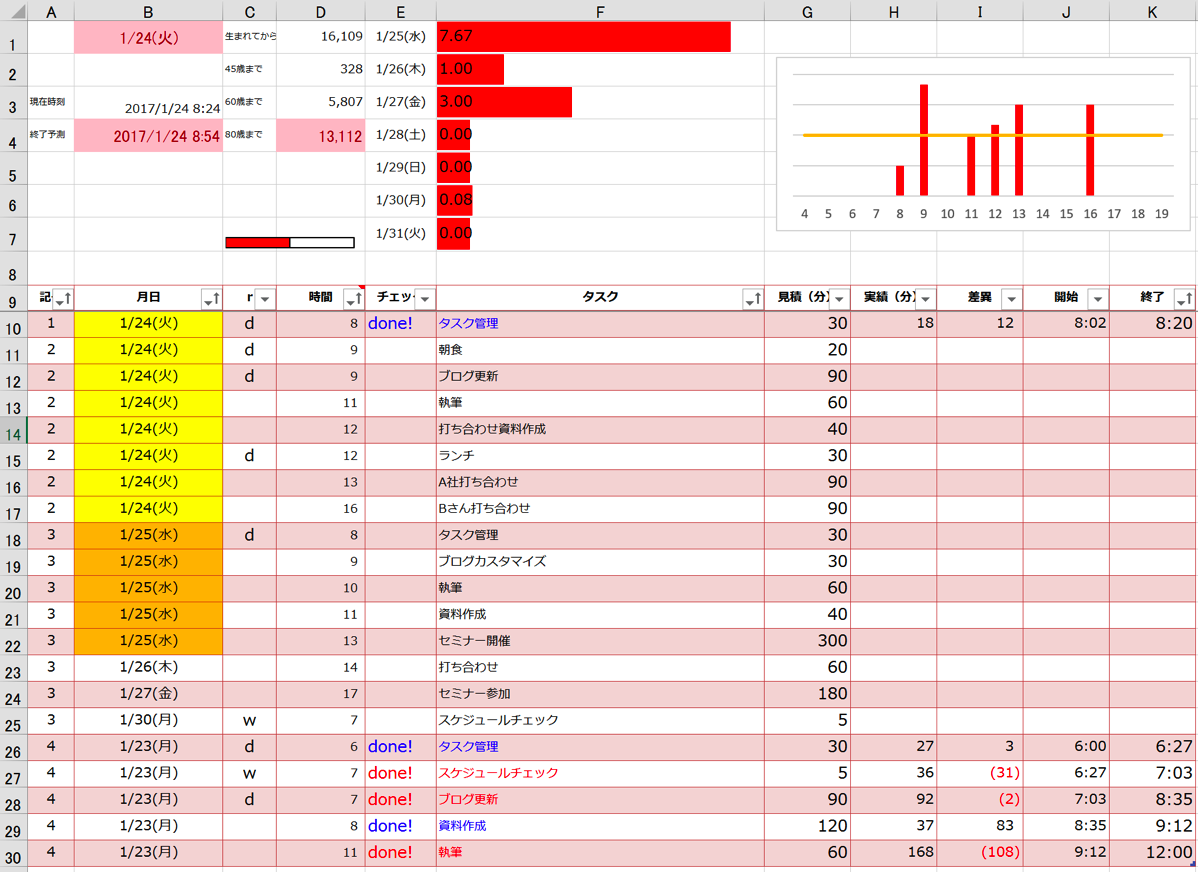This screenshot has height=872, width=1198.
Task: Select column F header
Action: pyautogui.click(x=601, y=11)
